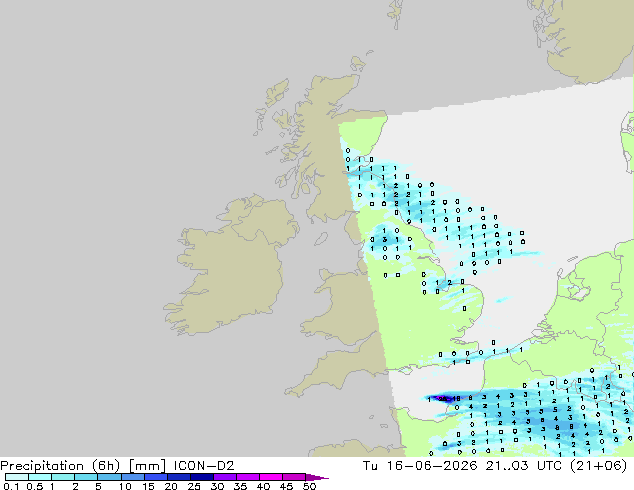Click legend value label '35'
The width and height of the screenshot is (634, 490).
coord(240,486)
